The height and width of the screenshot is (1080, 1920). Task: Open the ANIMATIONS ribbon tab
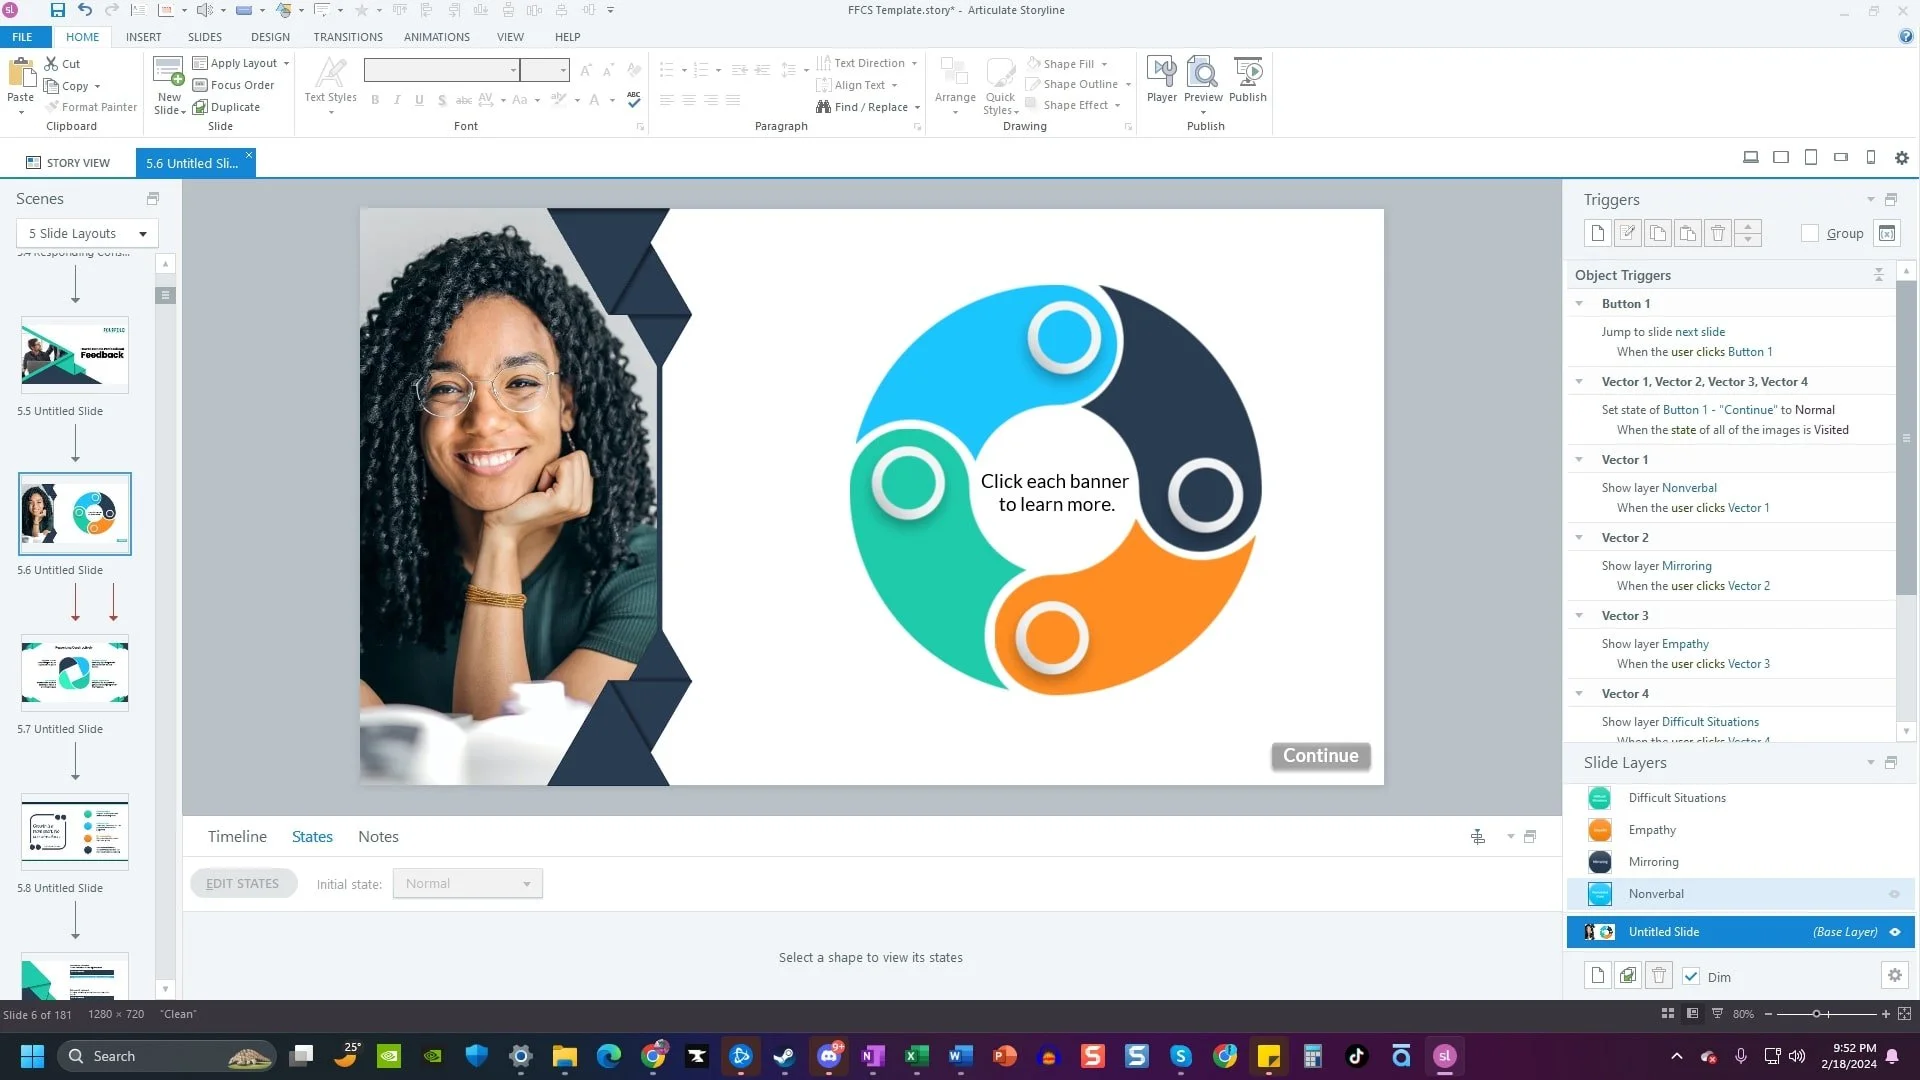point(436,37)
